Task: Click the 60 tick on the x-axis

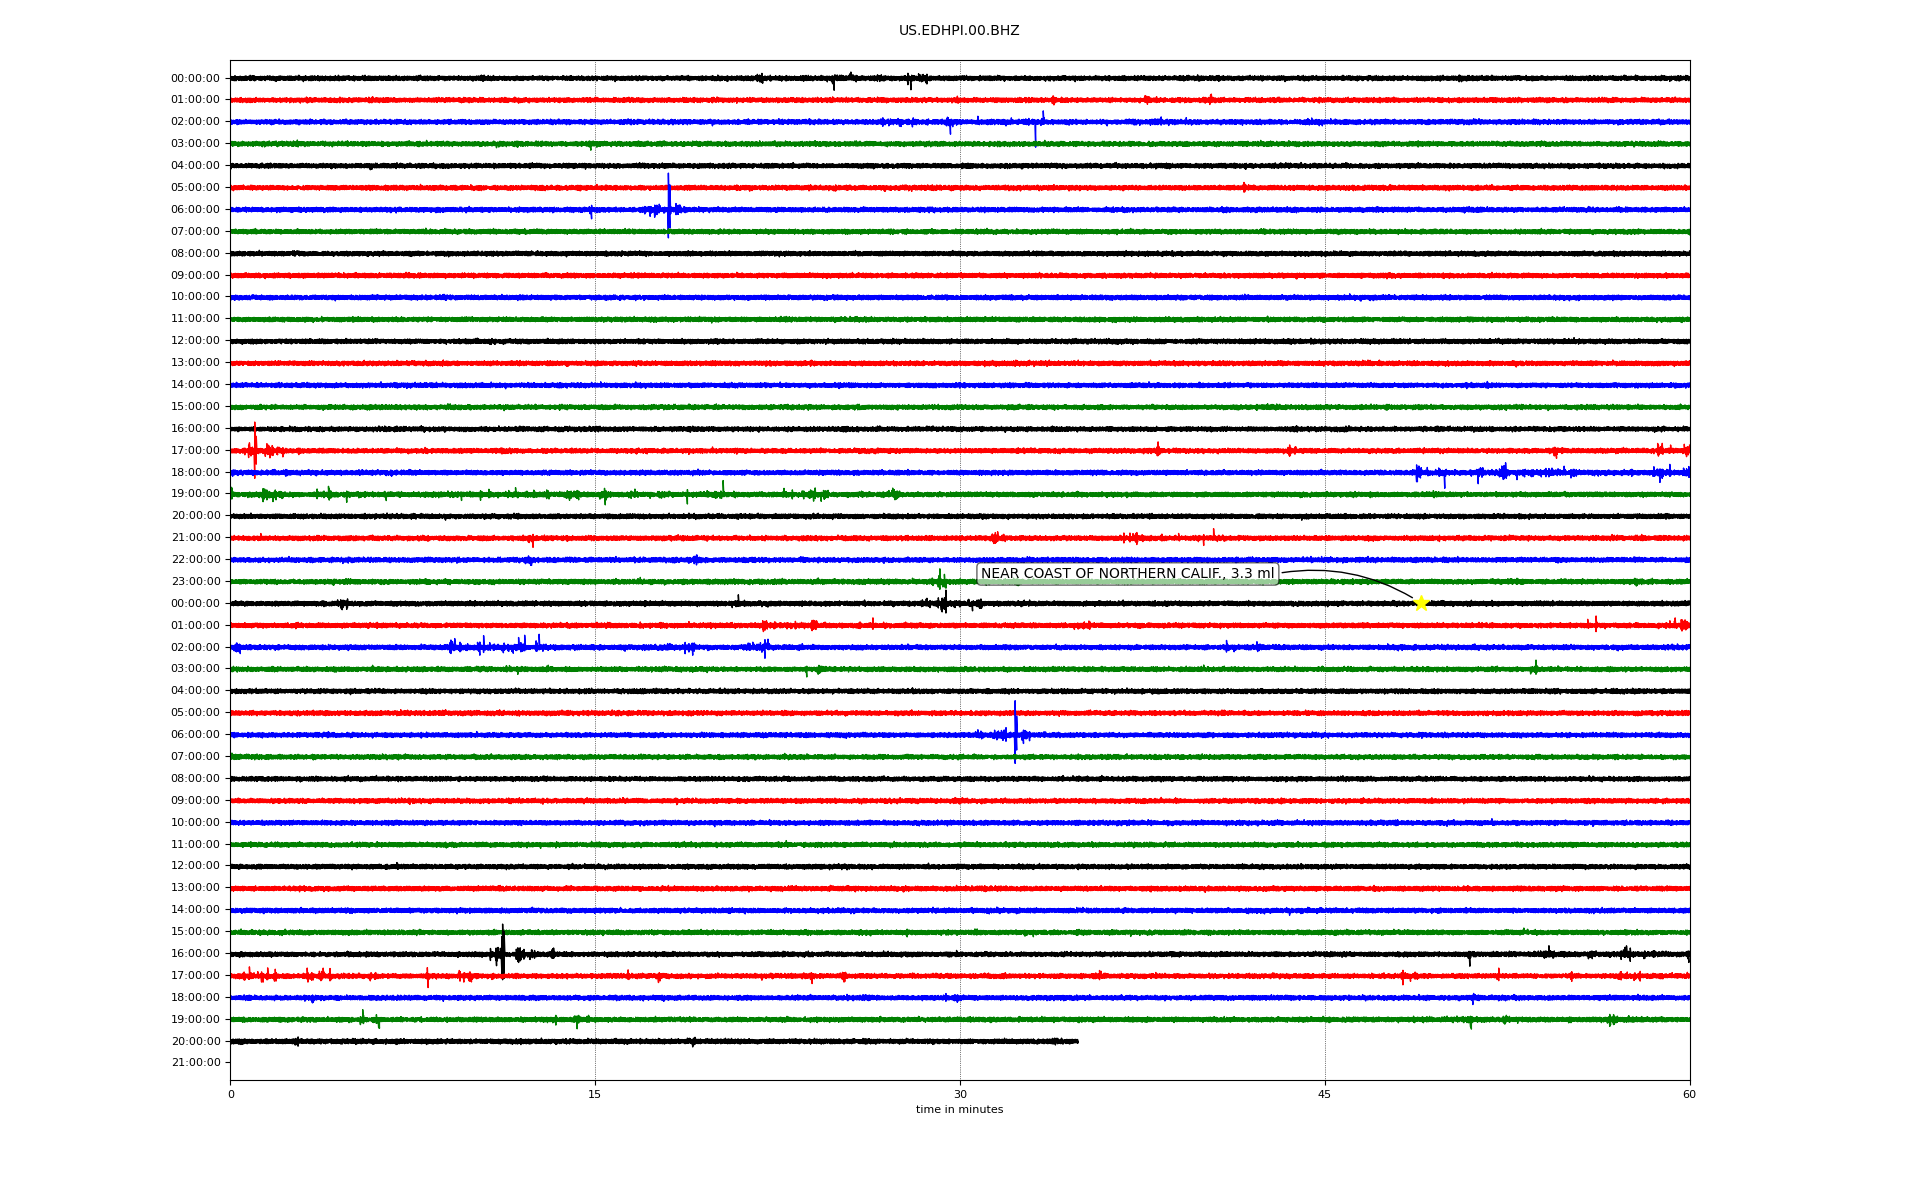Action: (1689, 1094)
